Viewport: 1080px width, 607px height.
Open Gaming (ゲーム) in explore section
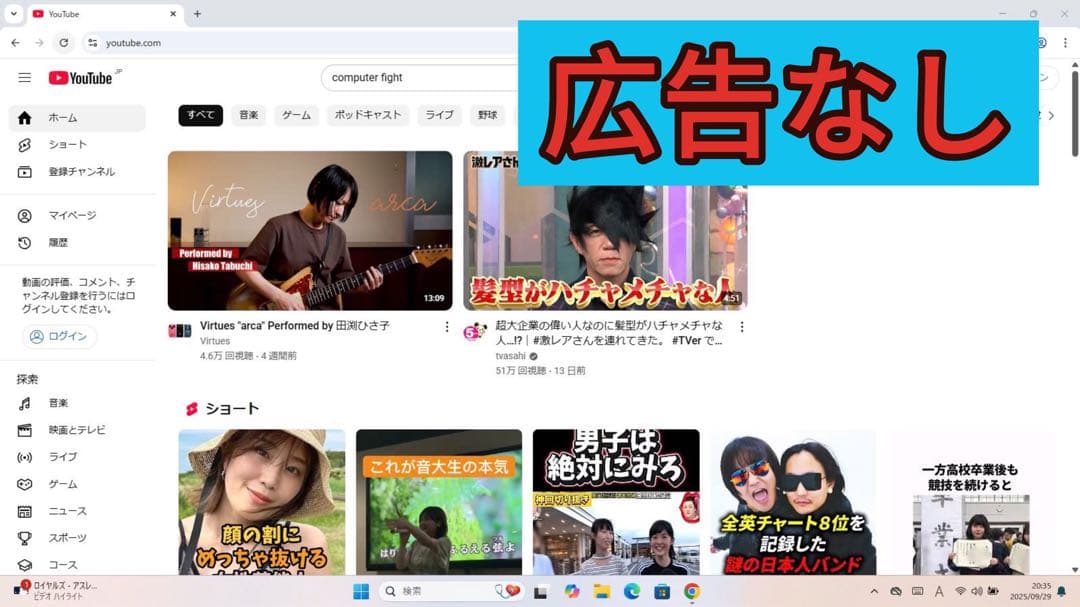coord(77,484)
